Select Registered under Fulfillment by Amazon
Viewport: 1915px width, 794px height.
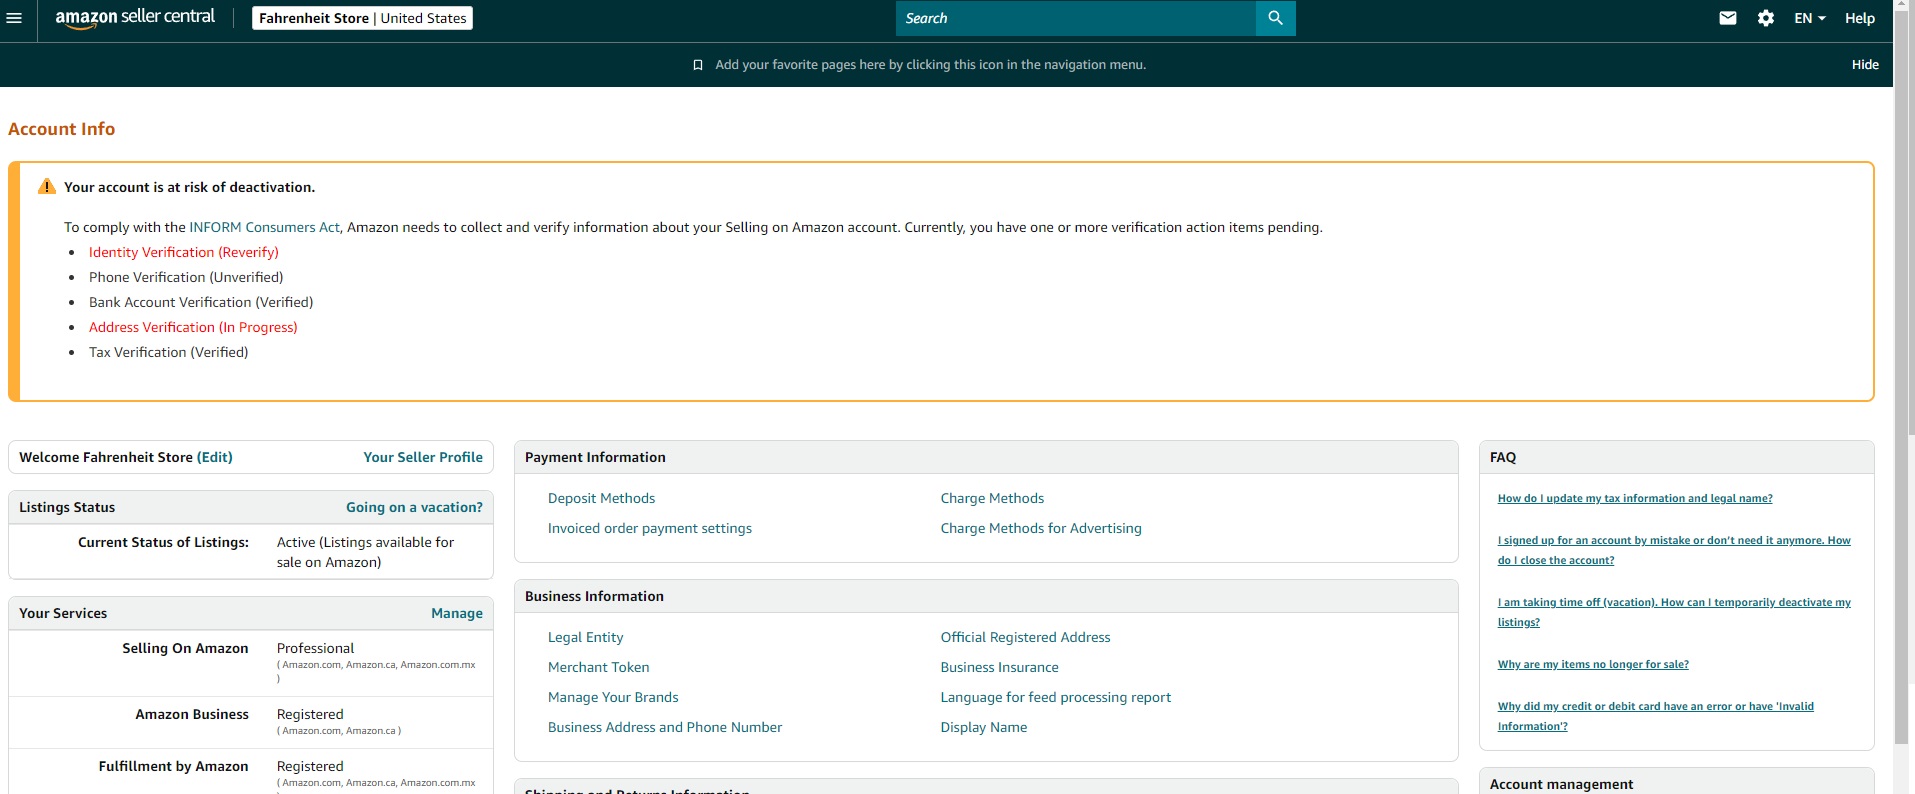(310, 766)
